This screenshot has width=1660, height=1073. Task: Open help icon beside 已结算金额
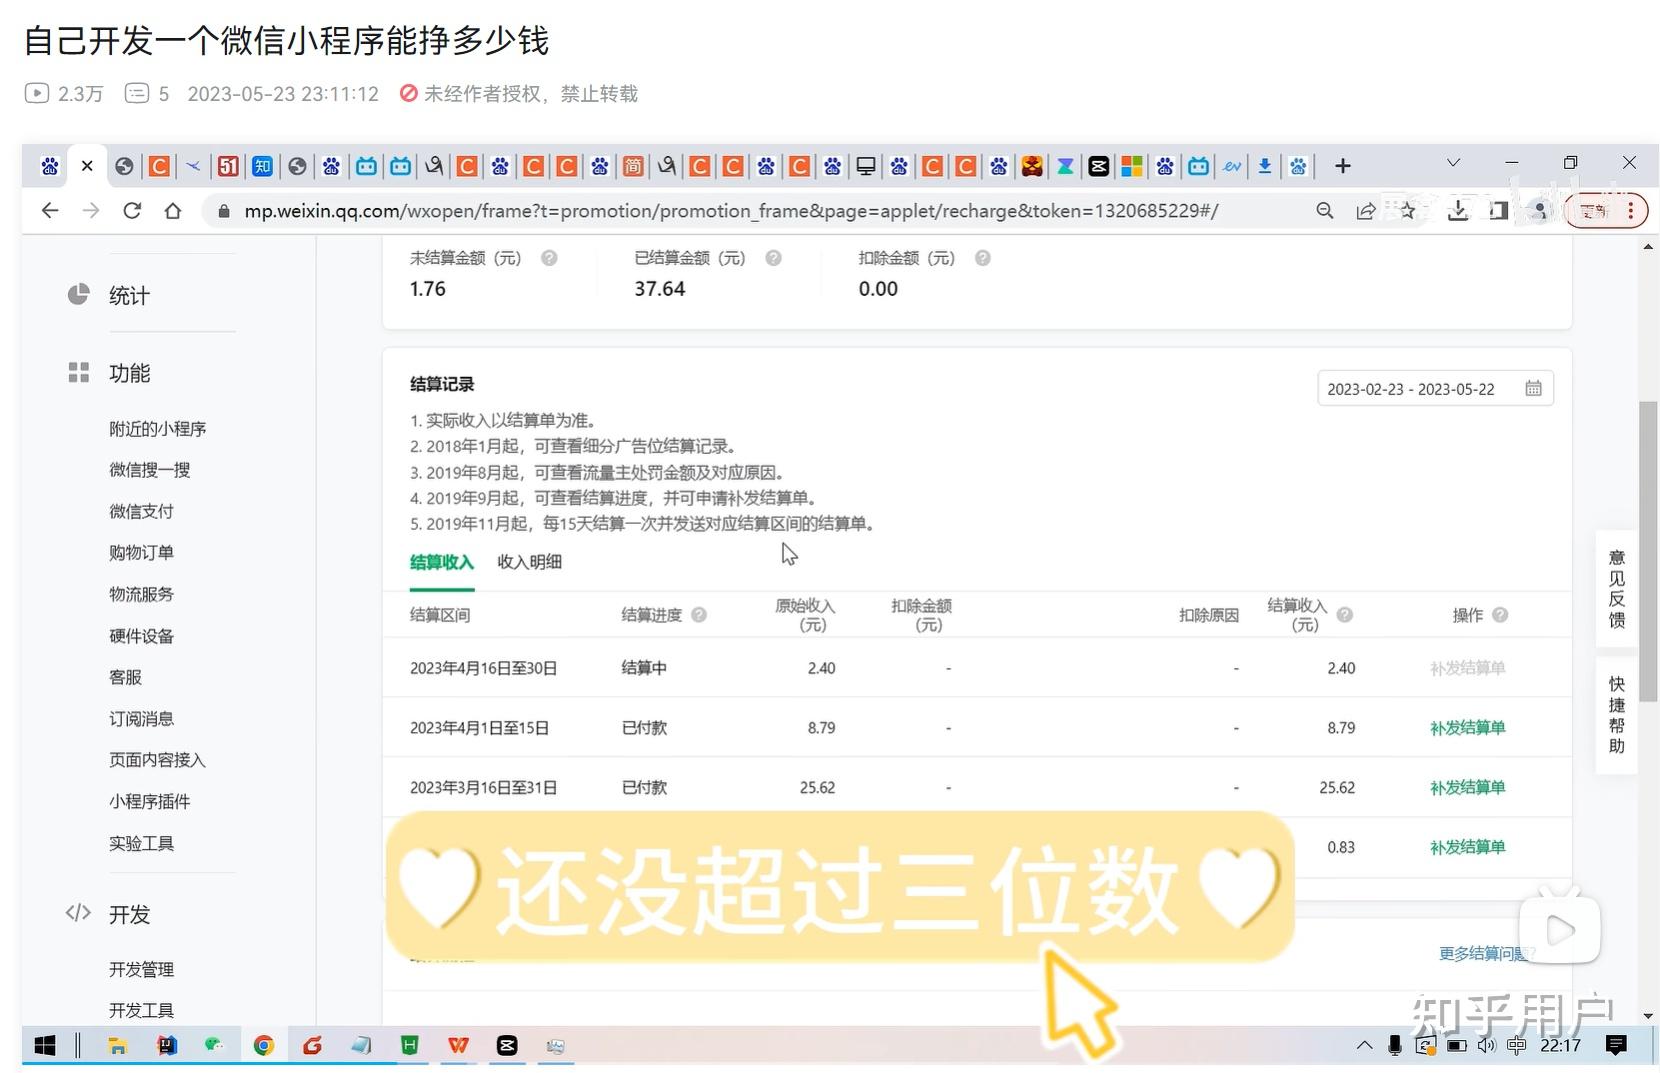pyautogui.click(x=773, y=258)
